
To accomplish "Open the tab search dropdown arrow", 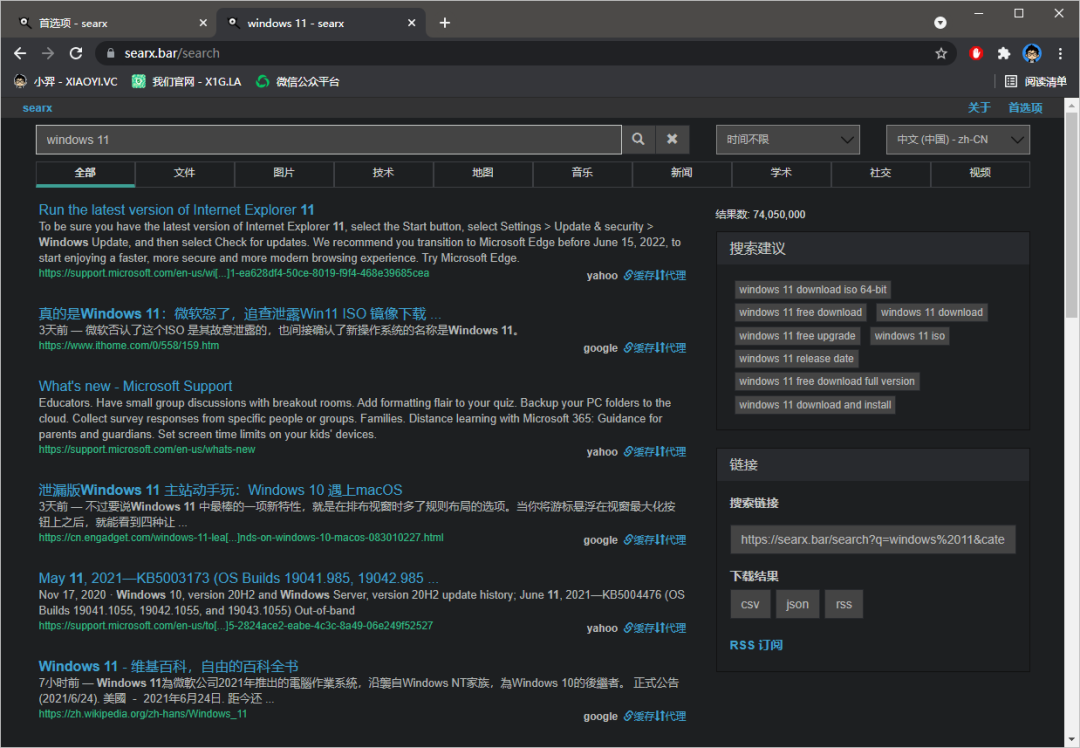I will [x=940, y=23].
